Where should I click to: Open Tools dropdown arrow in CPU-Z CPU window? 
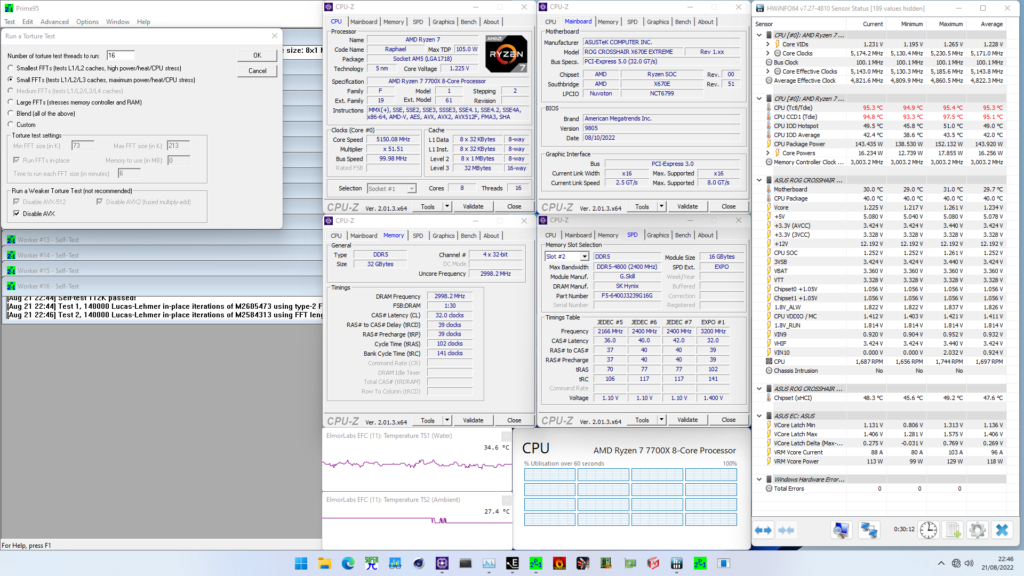(x=447, y=206)
